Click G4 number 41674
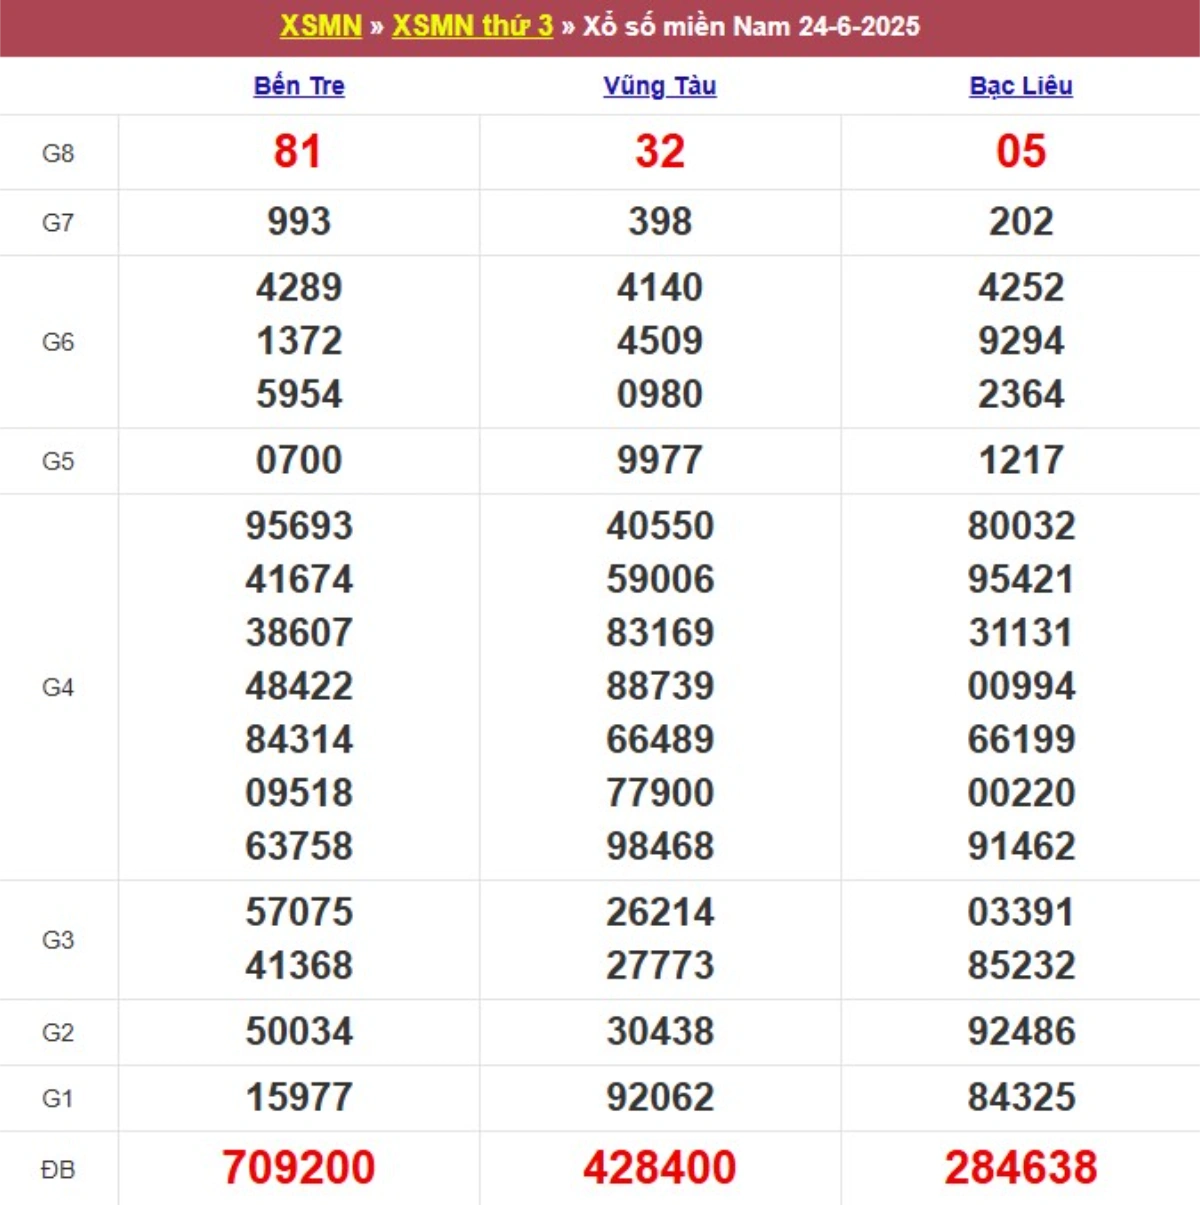The height and width of the screenshot is (1205, 1200). [299, 580]
